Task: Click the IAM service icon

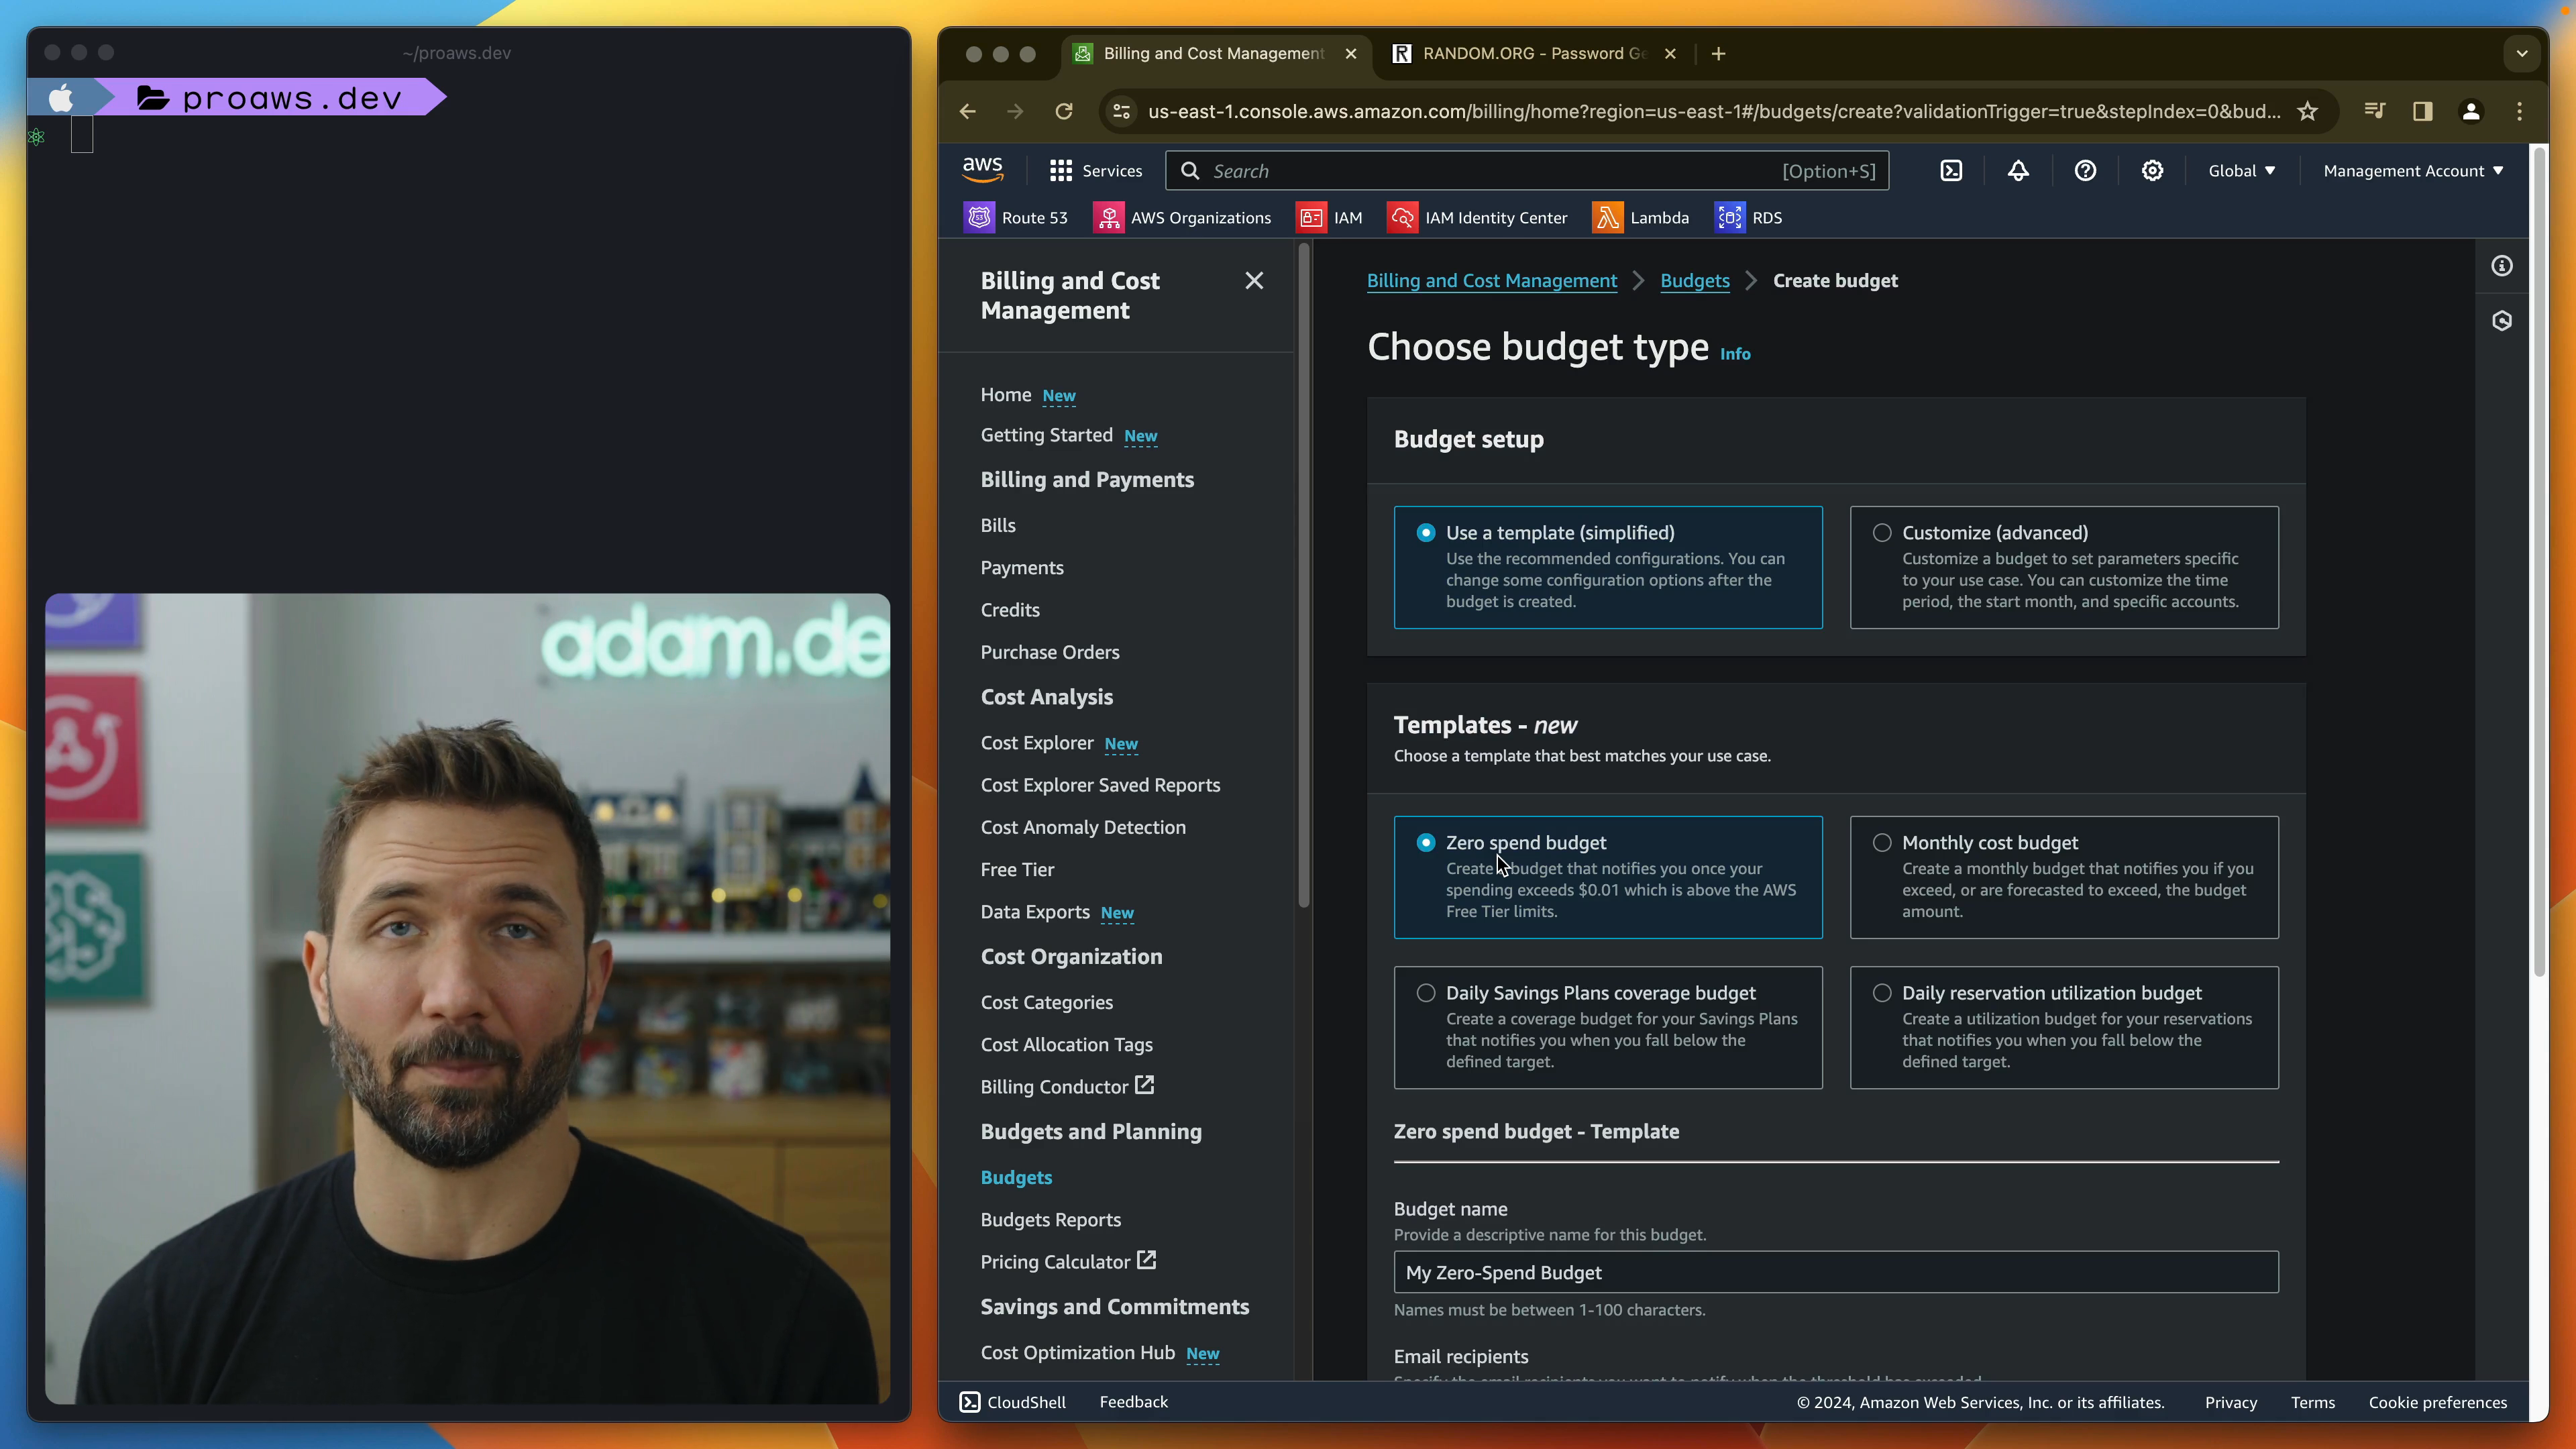Action: pos(1313,216)
